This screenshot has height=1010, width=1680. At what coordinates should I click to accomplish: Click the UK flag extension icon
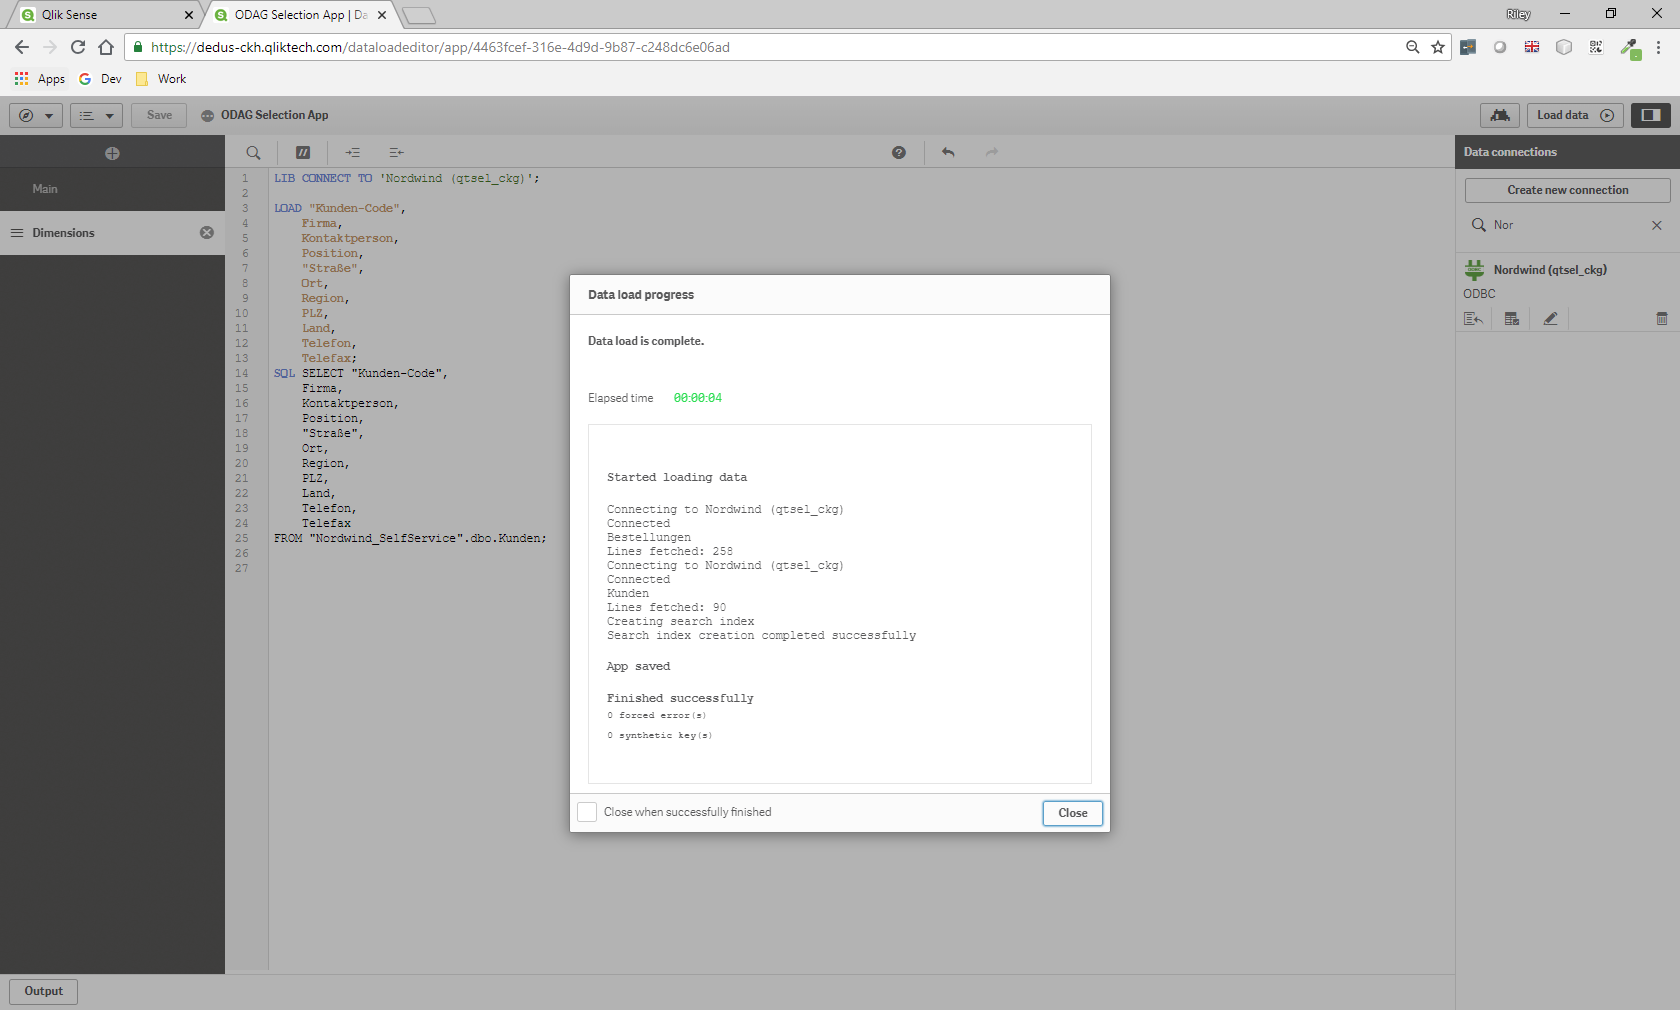(x=1532, y=47)
